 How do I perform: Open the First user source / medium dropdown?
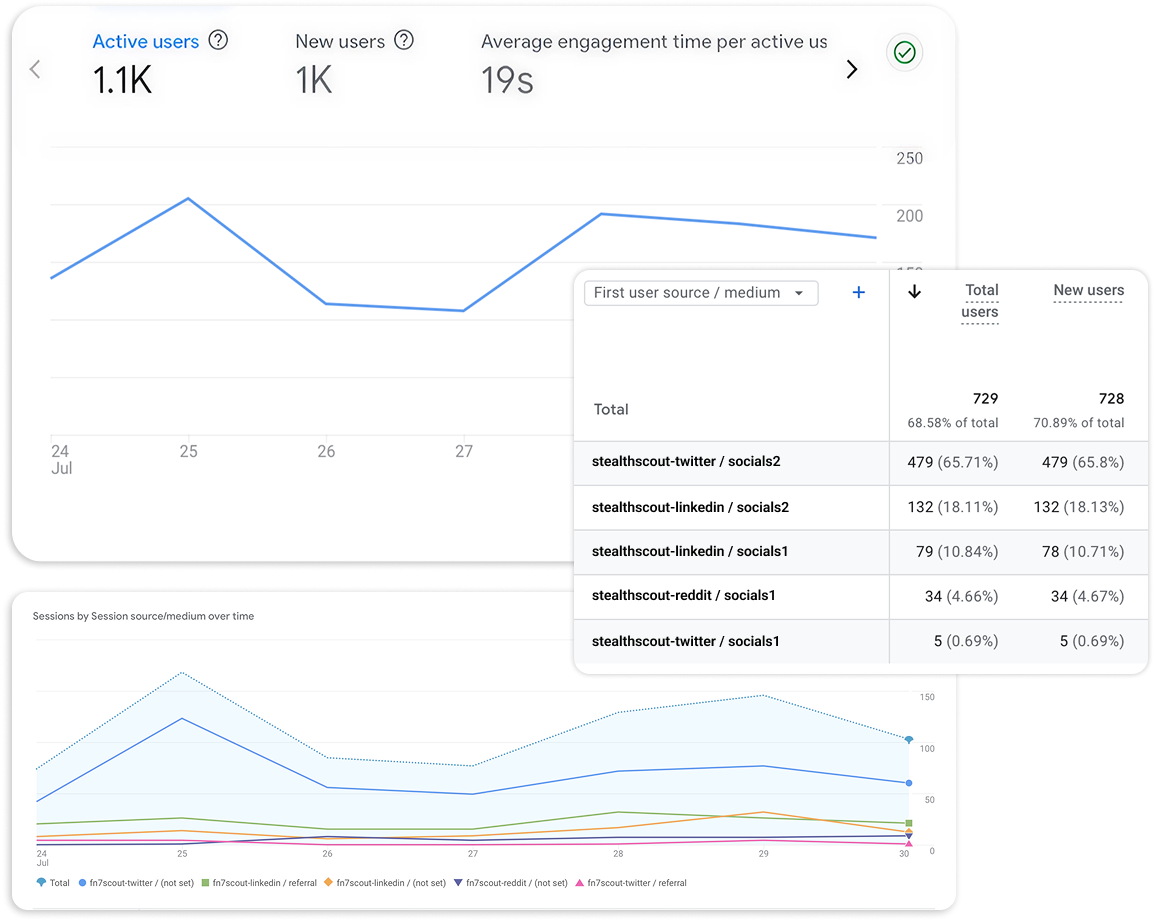click(700, 292)
